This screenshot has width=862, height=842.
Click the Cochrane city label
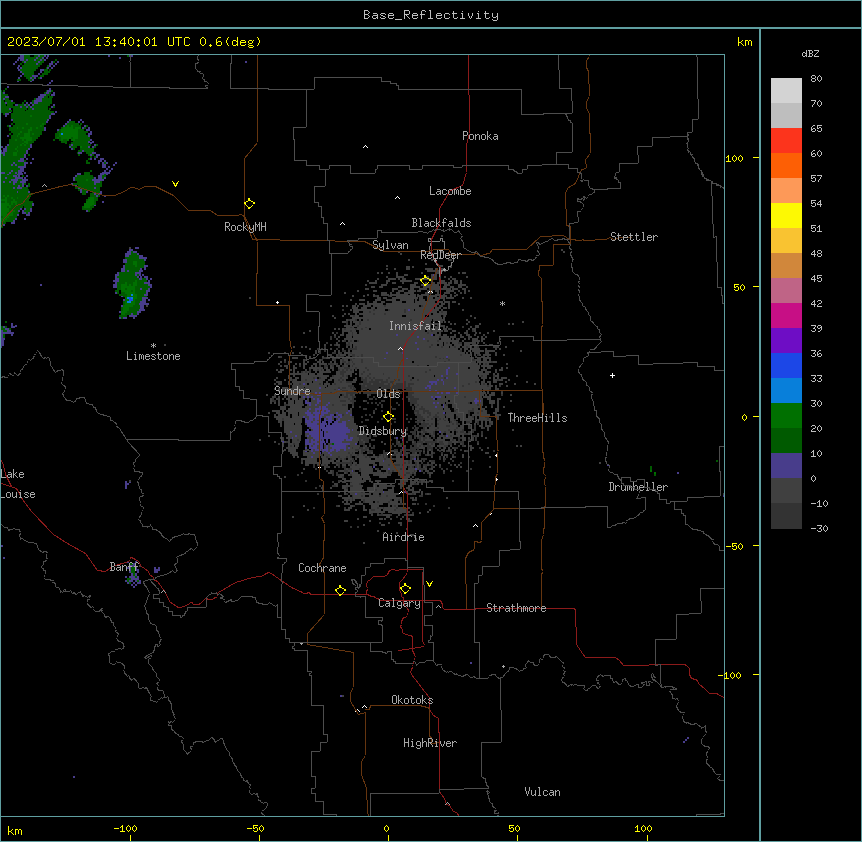coord(322,568)
